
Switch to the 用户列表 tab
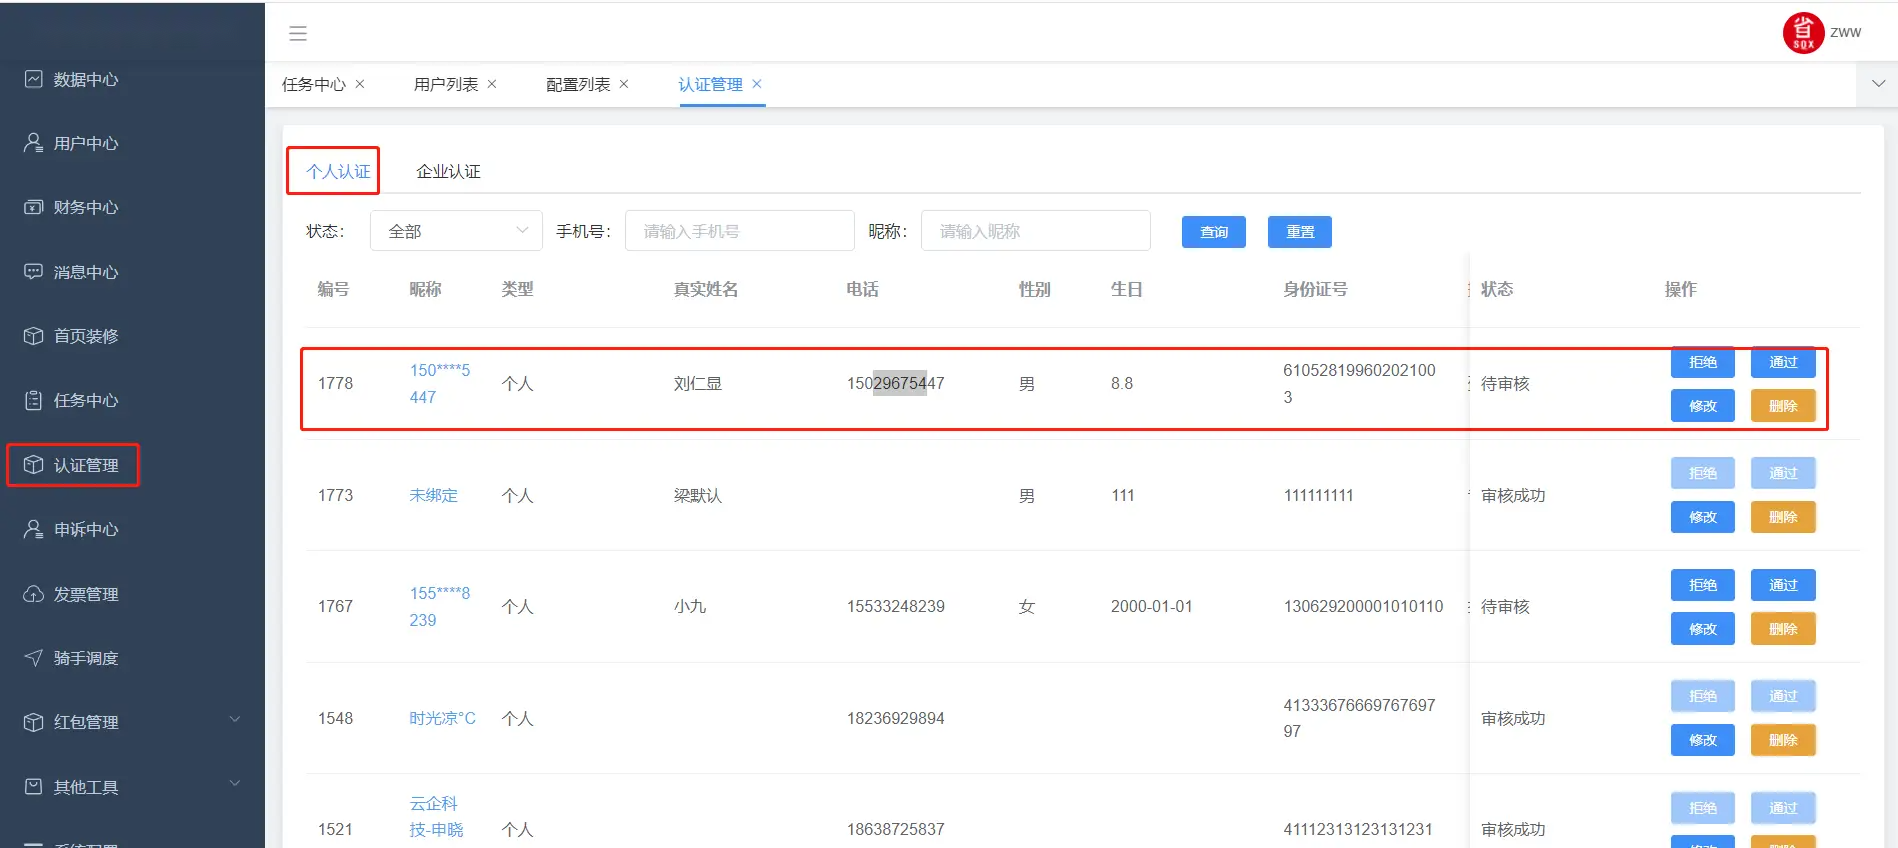[x=445, y=85]
